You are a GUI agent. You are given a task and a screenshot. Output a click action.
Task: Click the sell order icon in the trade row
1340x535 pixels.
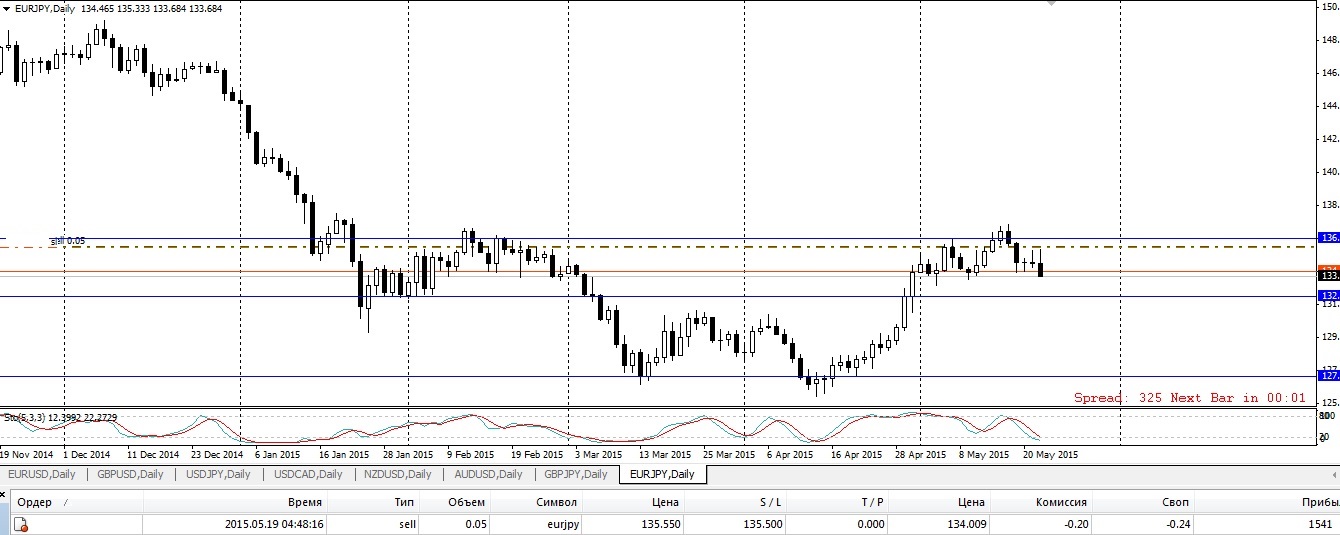(x=21, y=525)
